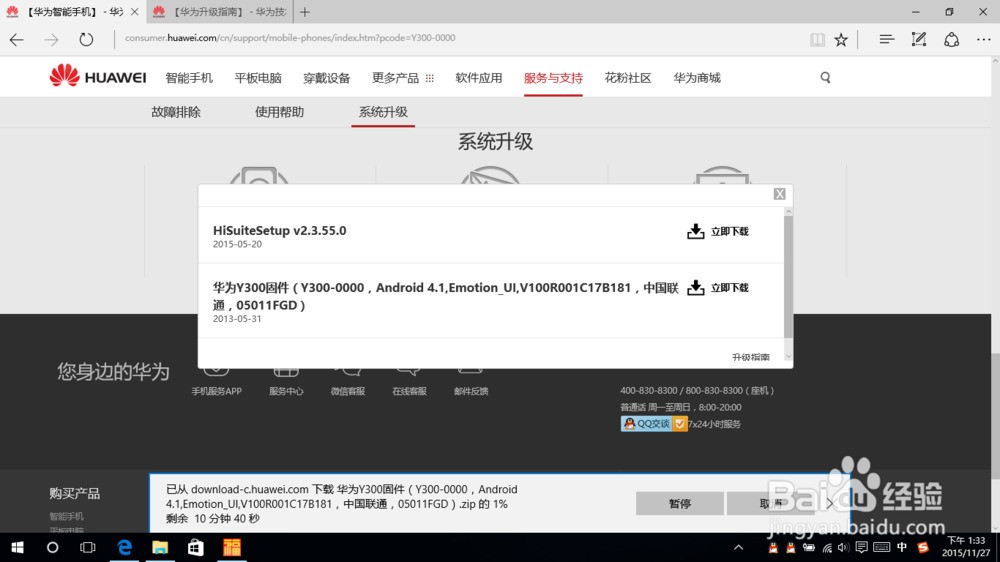Screen dimensions: 1000x562
Task: Cancel the download with 取消 button
Action: coord(770,503)
